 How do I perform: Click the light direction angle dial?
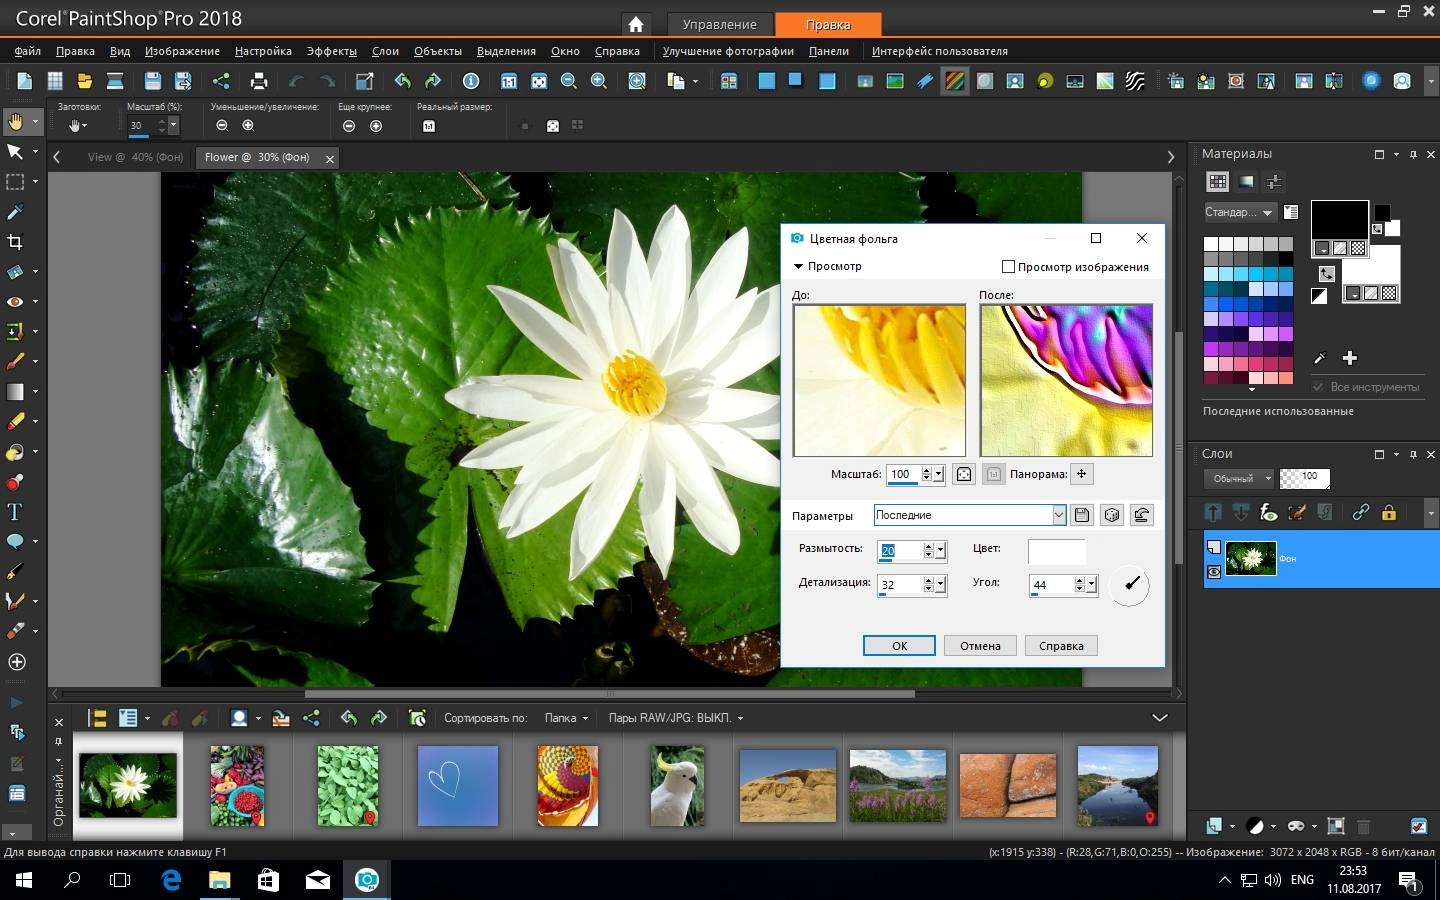1130,584
